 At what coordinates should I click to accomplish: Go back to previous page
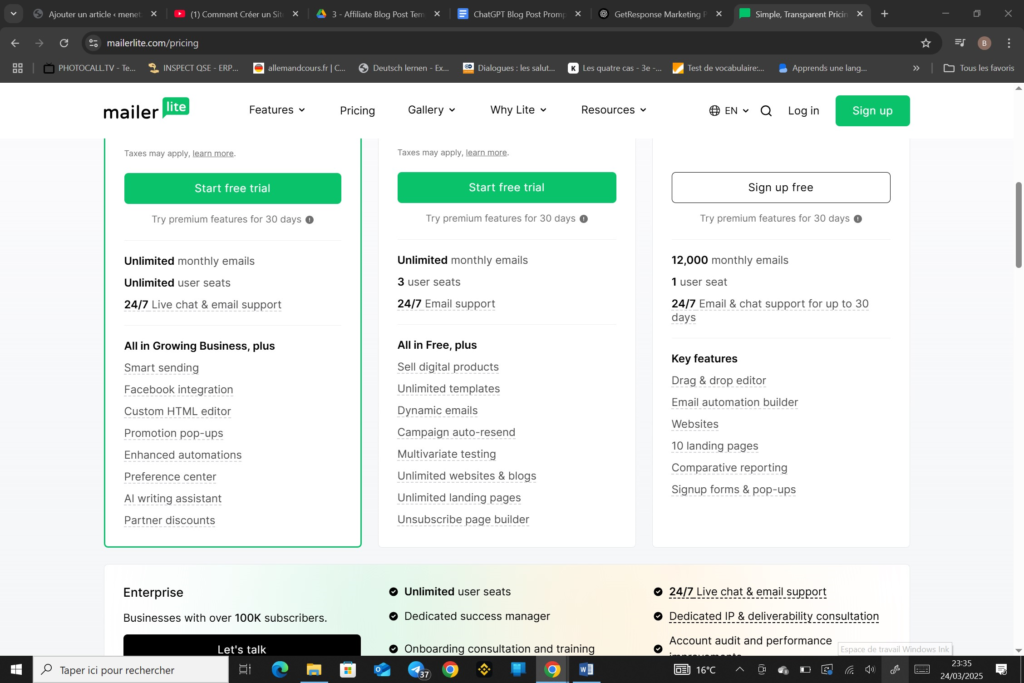[15, 43]
